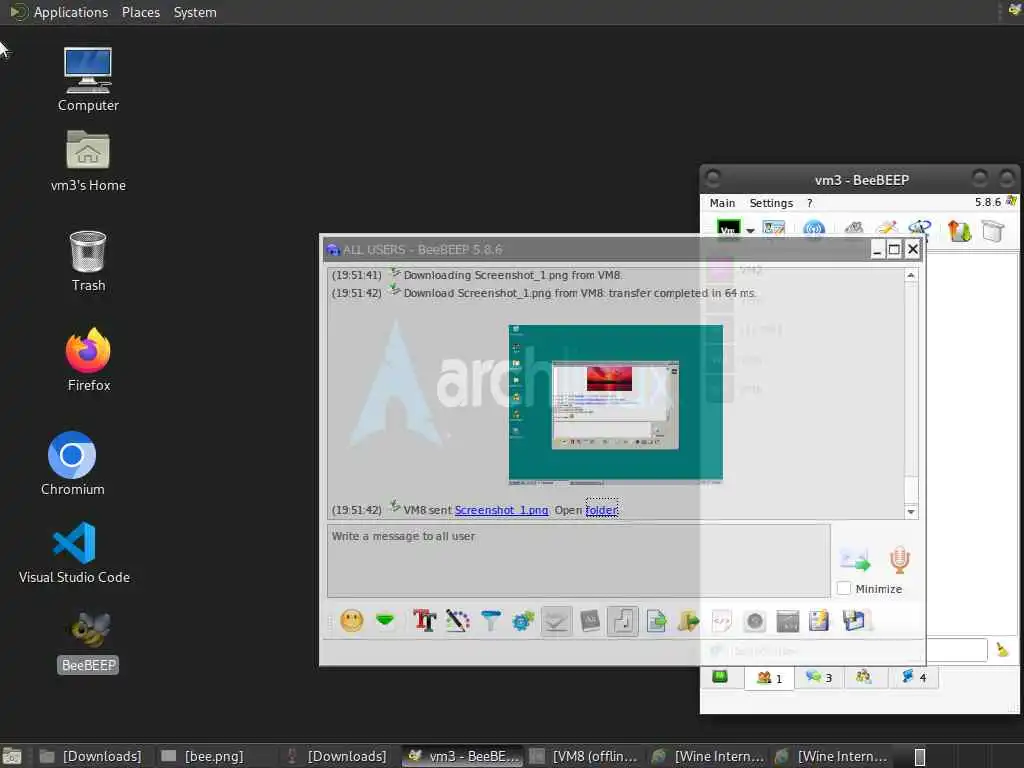The width and height of the screenshot is (1024, 768).
Task: Click the gray round record icon
Action: 754,620
